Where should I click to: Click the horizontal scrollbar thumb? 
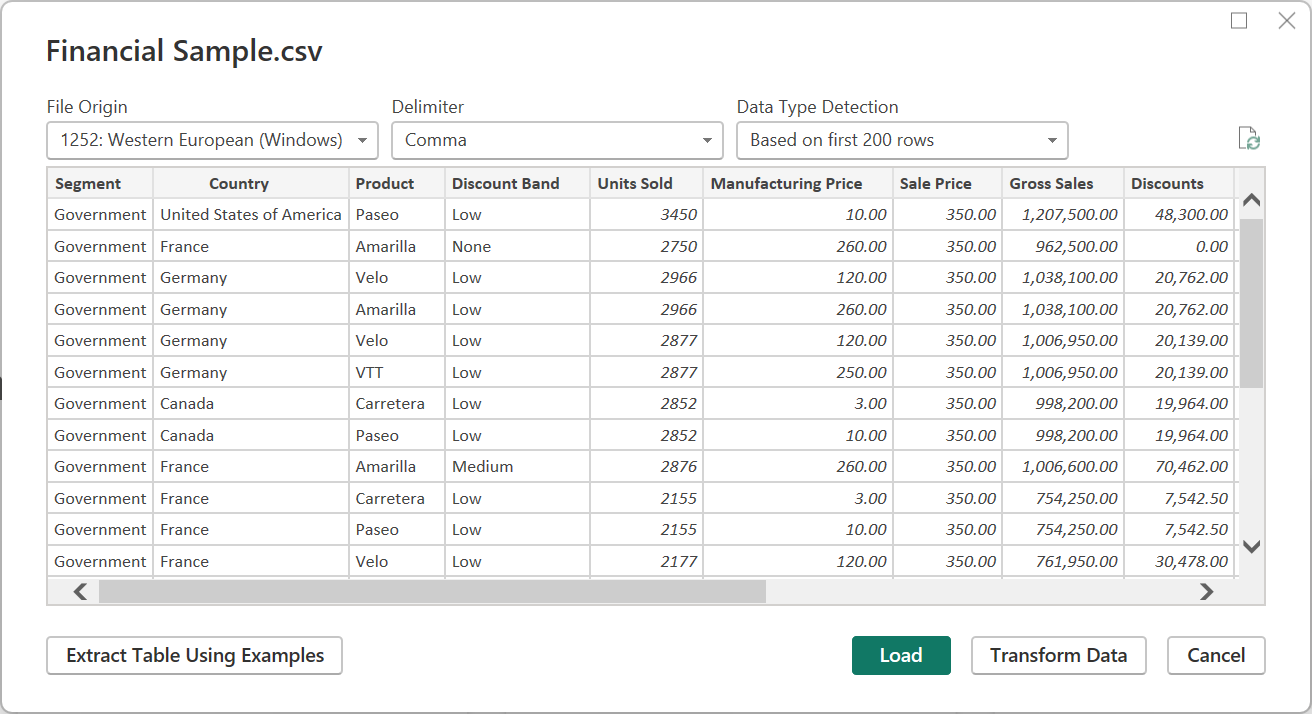pos(432,592)
